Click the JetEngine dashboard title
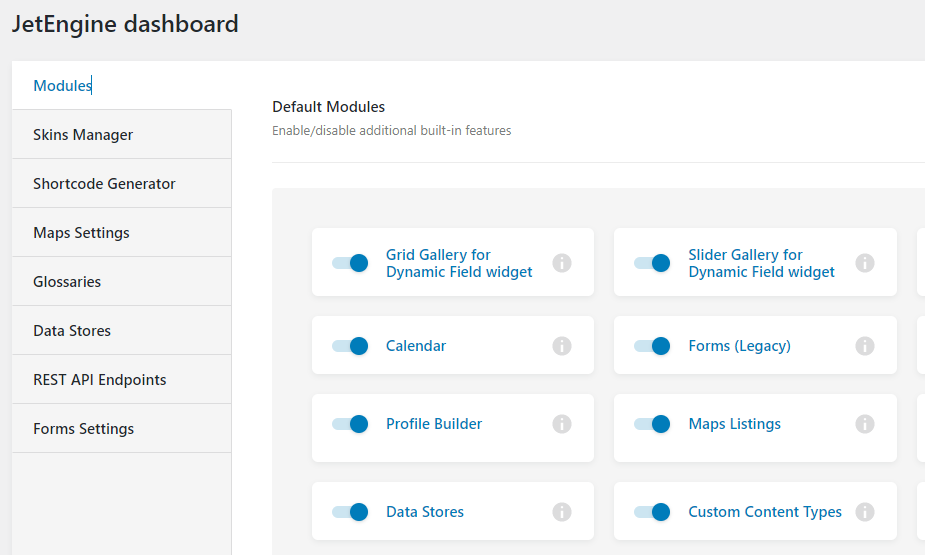The height and width of the screenshot is (555, 925). 125,24
